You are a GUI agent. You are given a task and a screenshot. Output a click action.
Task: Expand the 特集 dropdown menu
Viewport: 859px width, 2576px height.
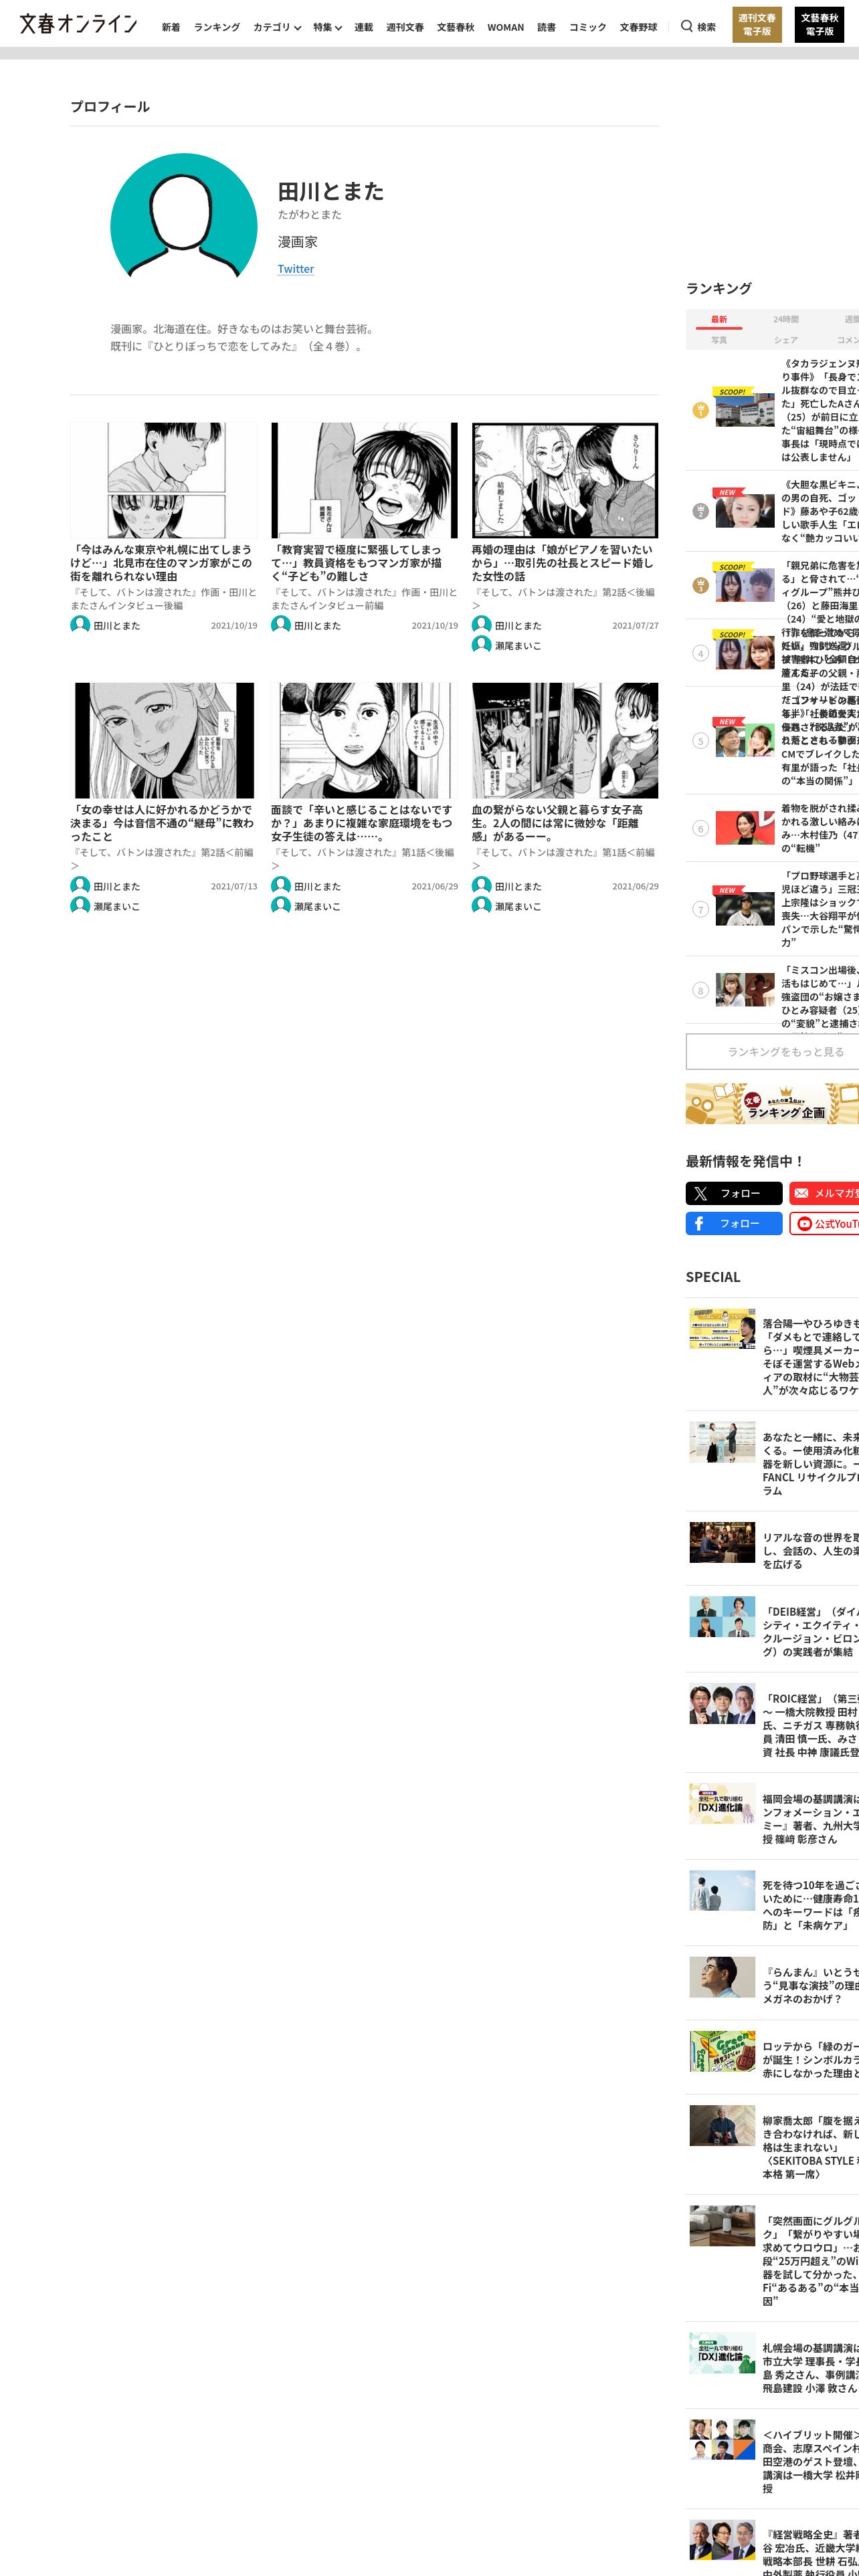point(327,27)
